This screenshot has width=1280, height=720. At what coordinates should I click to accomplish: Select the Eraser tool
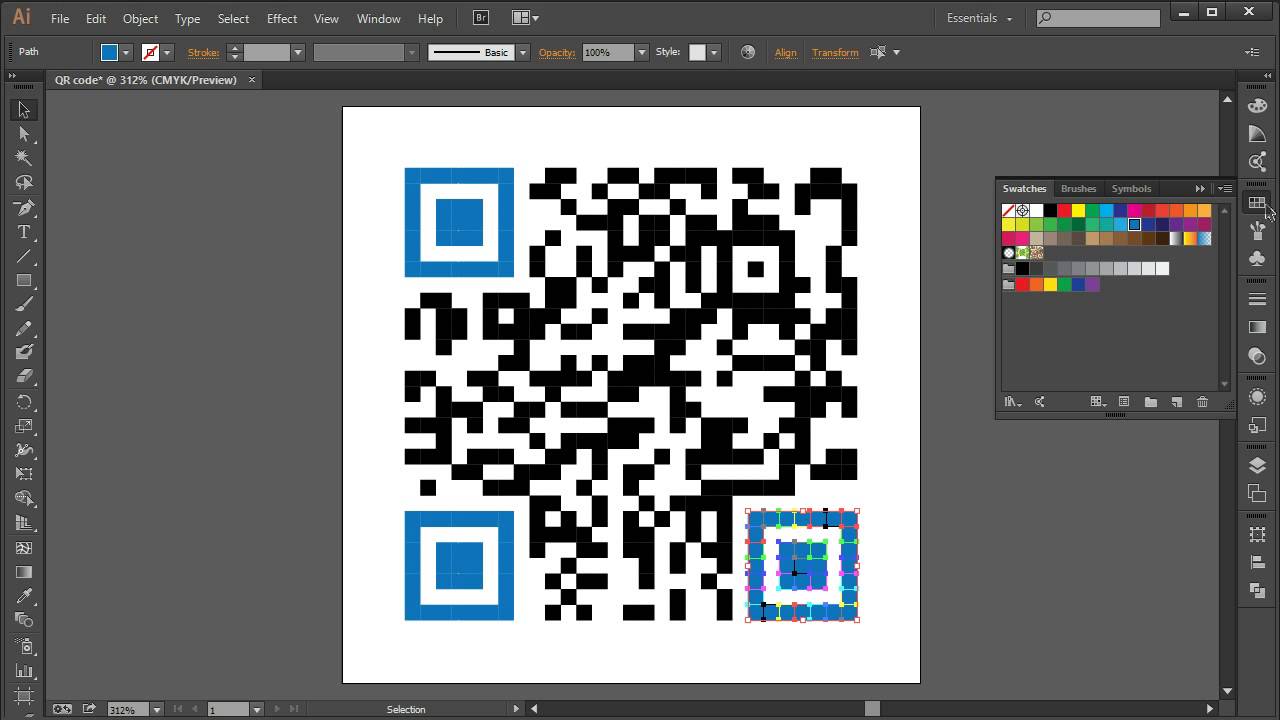[x=24, y=377]
